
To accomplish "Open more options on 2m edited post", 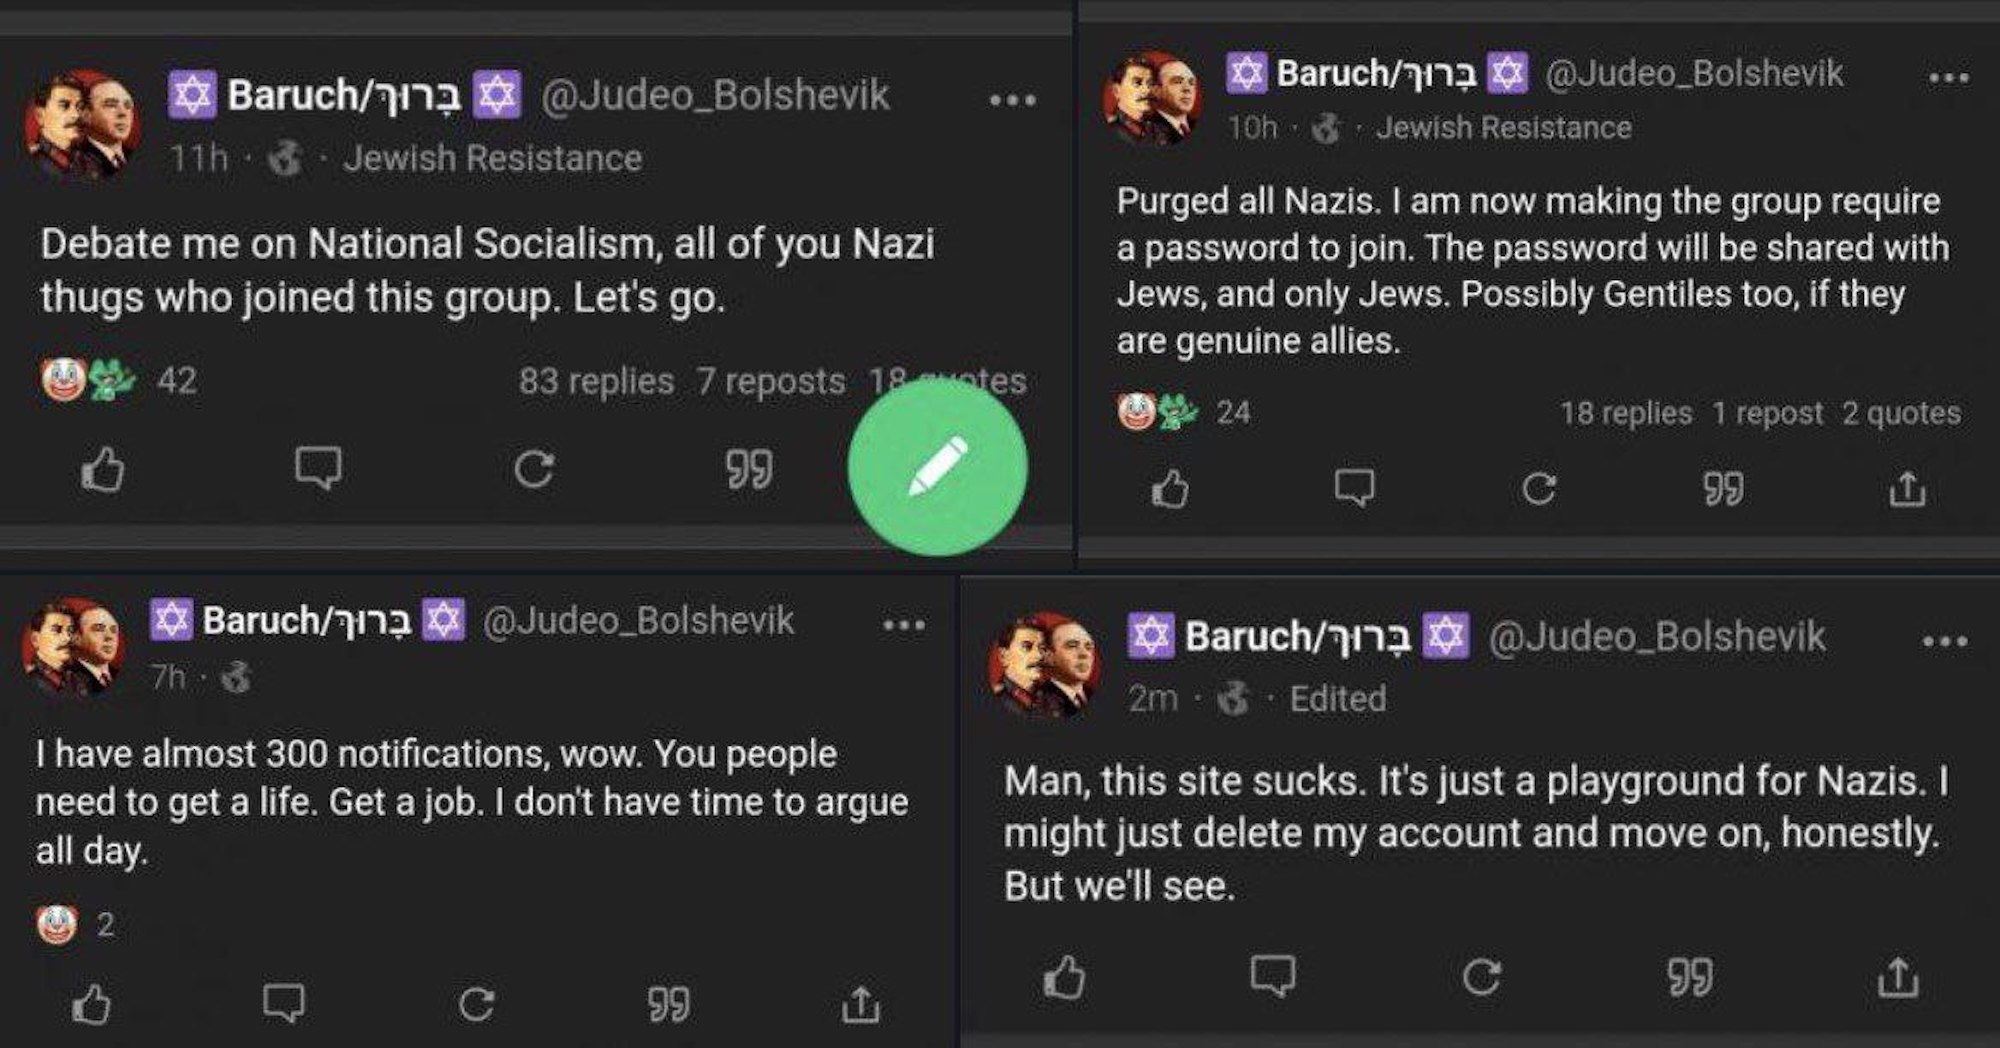I will click(1944, 641).
